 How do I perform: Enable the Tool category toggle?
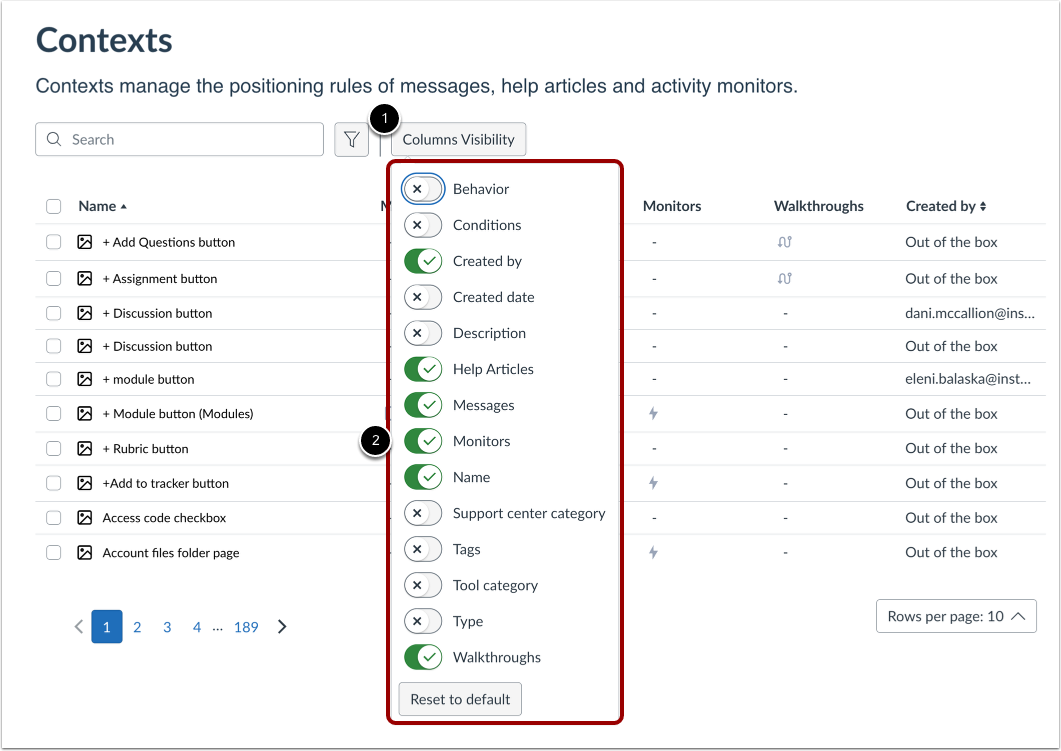click(x=424, y=585)
